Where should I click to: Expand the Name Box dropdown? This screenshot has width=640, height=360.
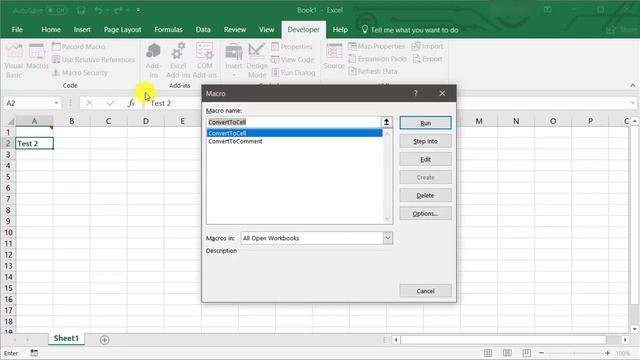(x=56, y=103)
